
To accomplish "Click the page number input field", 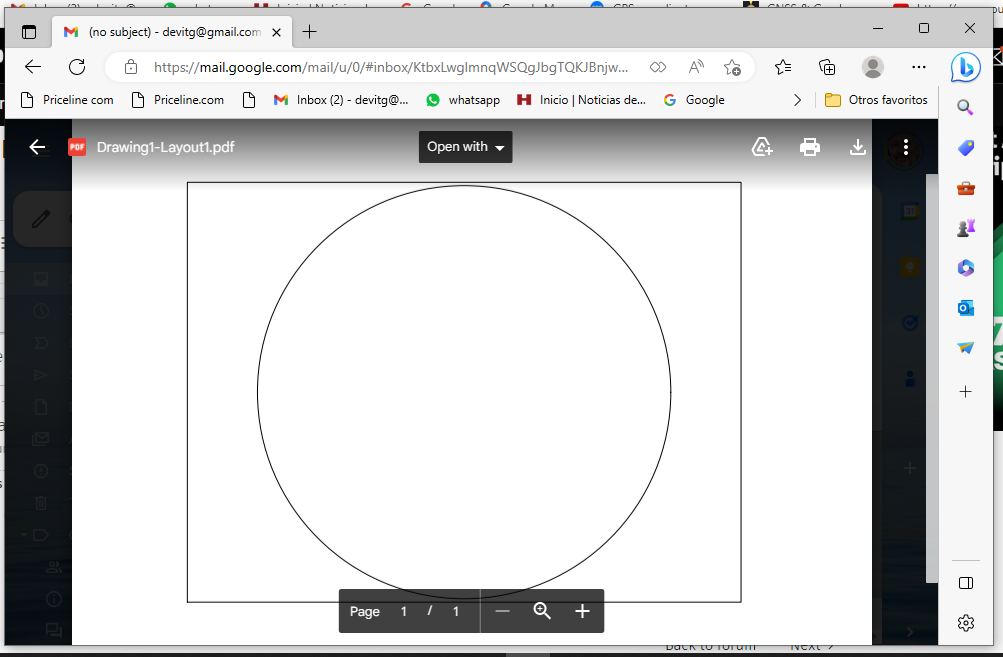I will 403,611.
